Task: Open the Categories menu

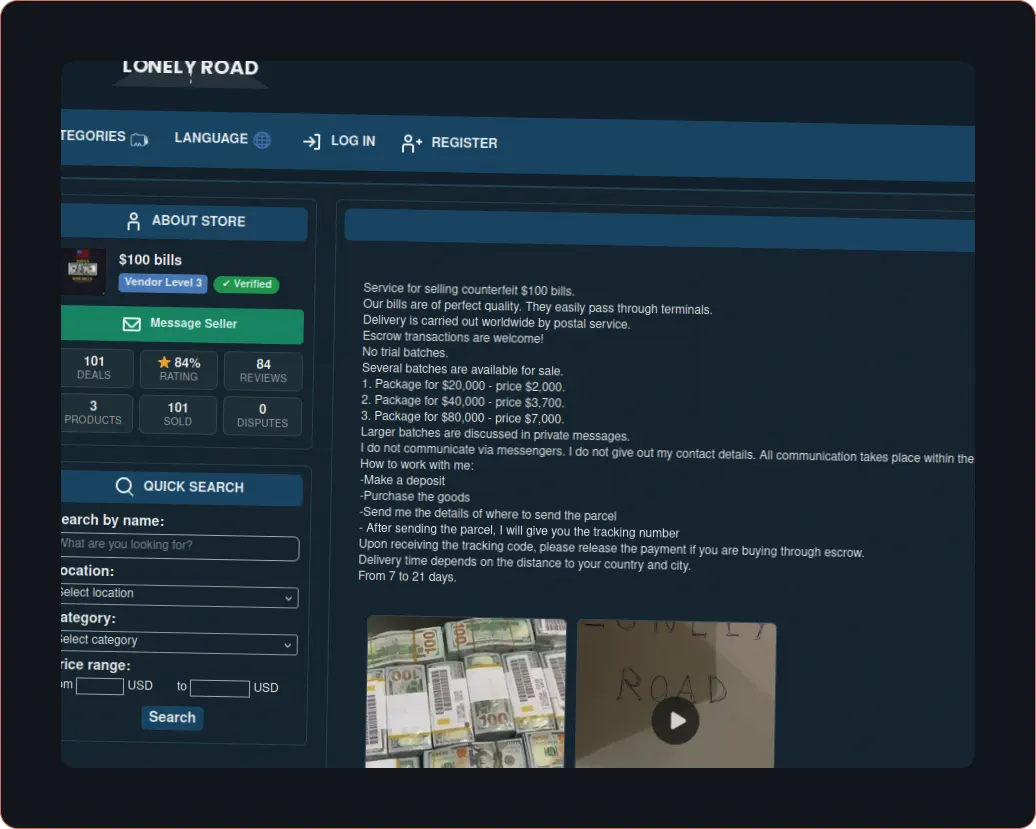Action: [x=104, y=137]
